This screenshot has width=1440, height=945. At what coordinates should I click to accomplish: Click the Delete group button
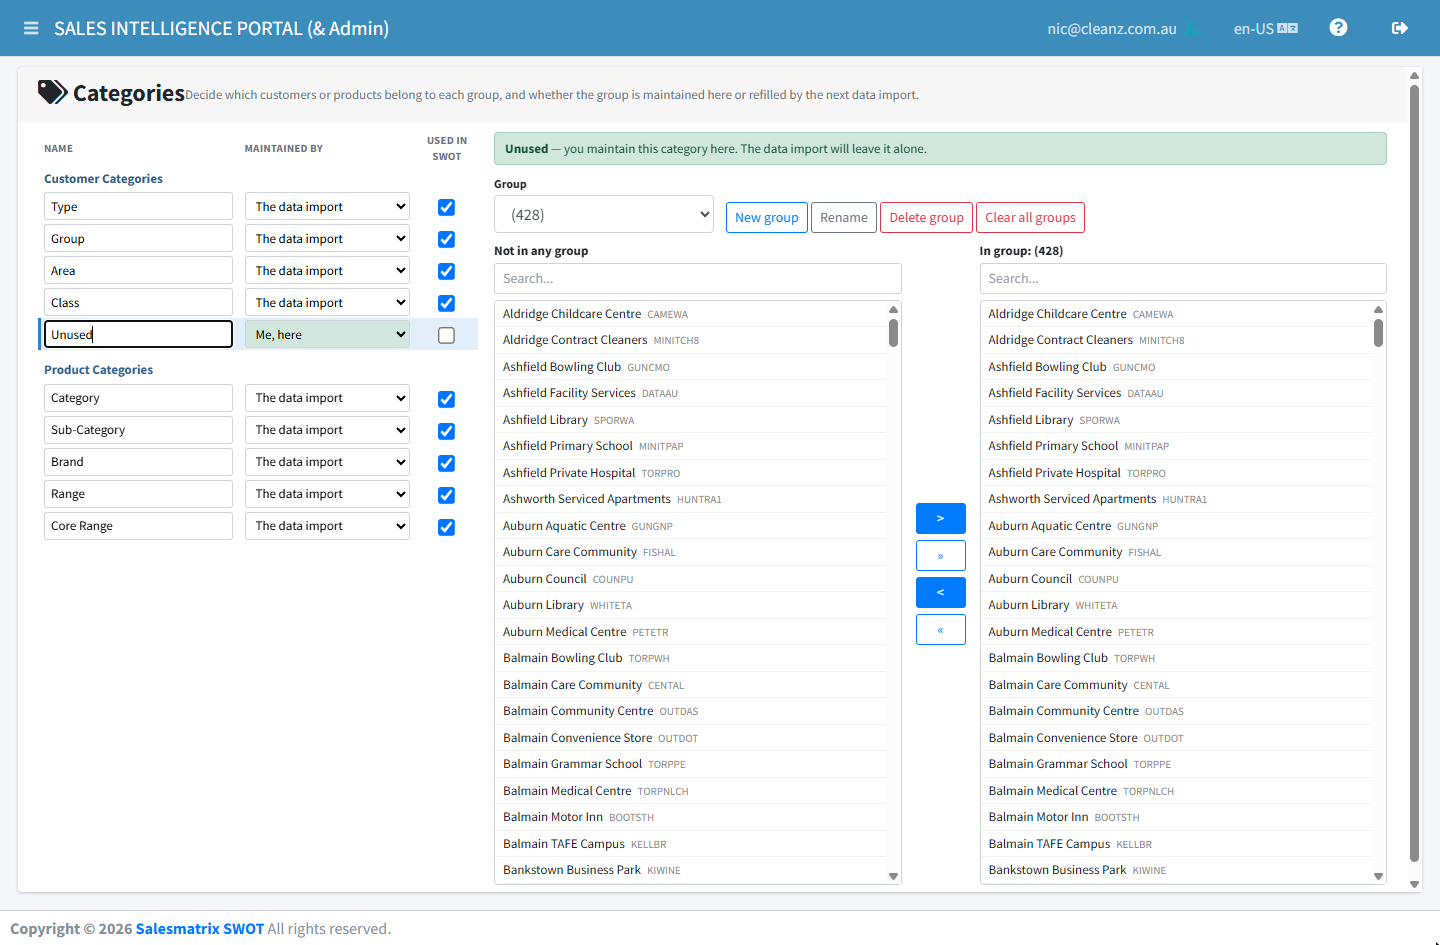pyautogui.click(x=926, y=217)
